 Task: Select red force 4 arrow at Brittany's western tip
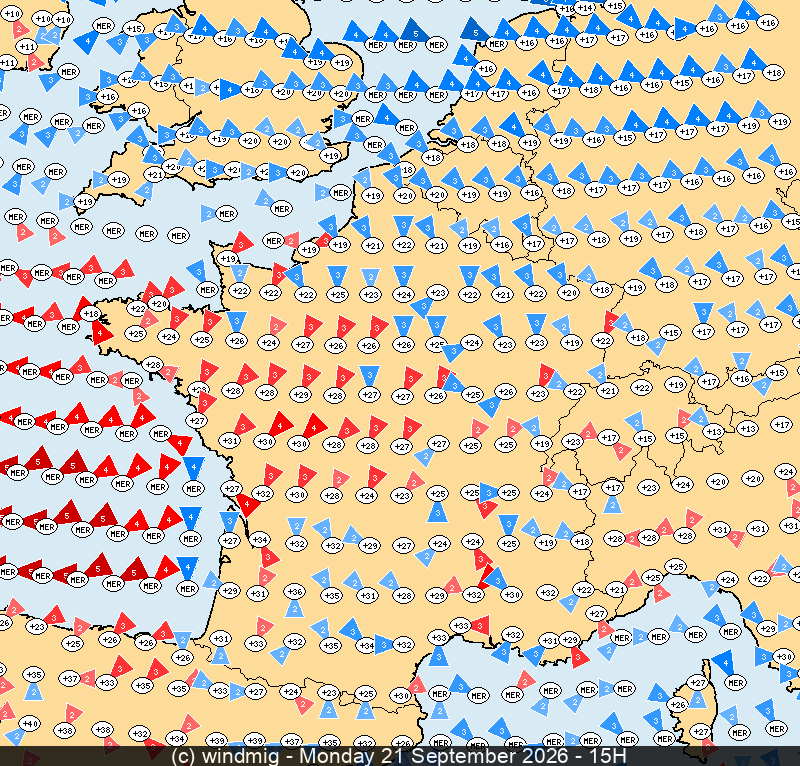click(102, 333)
